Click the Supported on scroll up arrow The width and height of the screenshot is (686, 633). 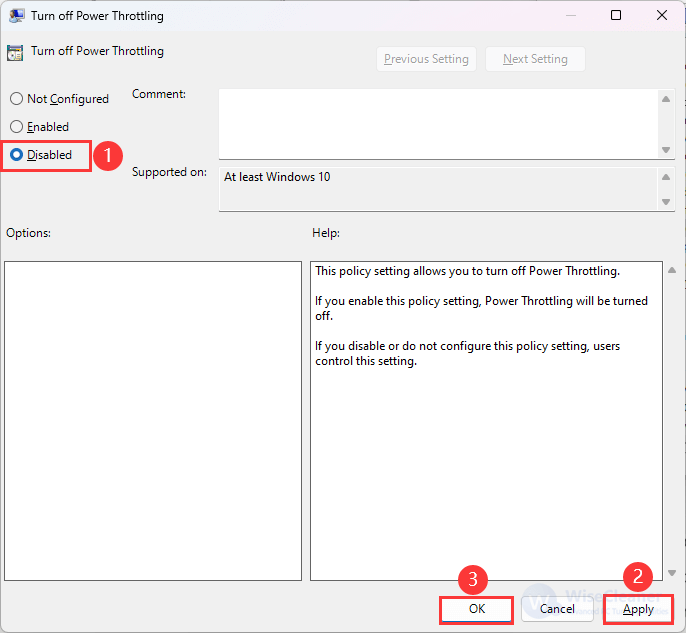coord(666,177)
